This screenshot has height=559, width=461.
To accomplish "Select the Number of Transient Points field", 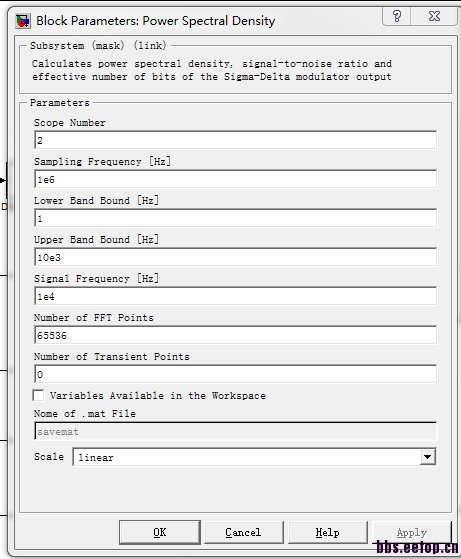I will coord(235,374).
